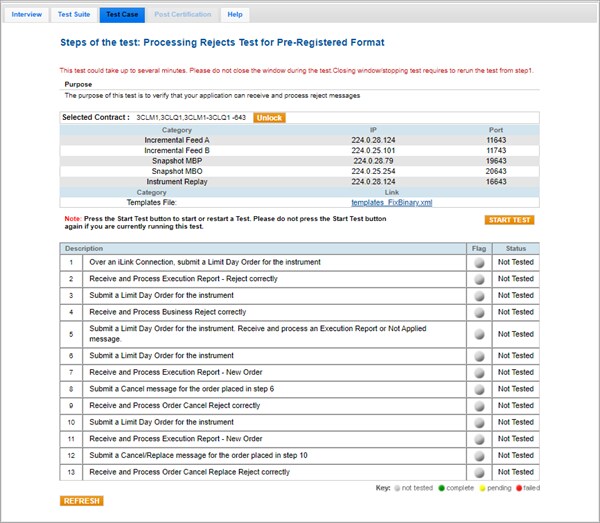Click the REFRESH button
Image resolution: width=600 pixels, height=523 pixels.
click(x=81, y=500)
